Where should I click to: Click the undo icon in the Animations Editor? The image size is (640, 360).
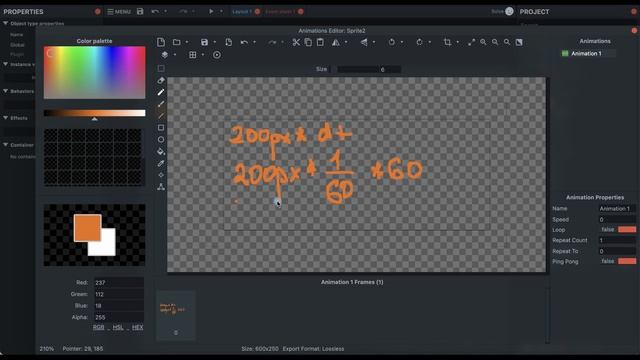[x=244, y=42]
